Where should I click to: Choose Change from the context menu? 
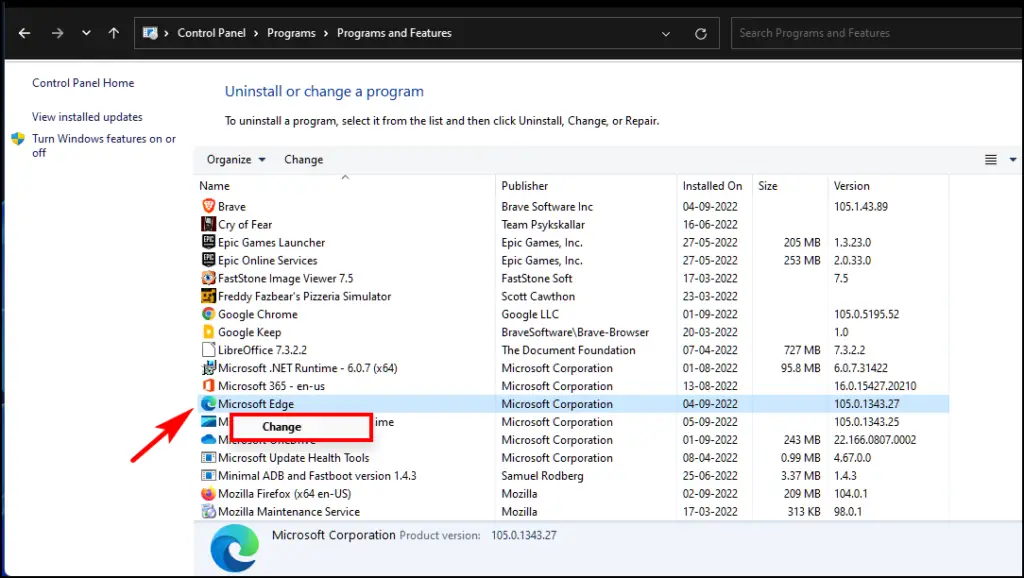coord(301,426)
